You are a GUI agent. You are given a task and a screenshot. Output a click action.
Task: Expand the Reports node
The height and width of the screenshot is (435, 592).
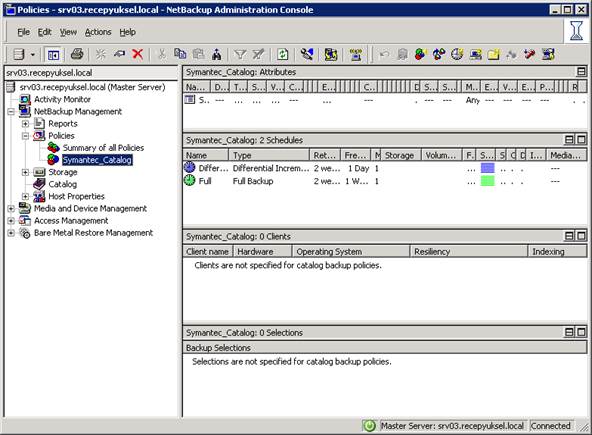pos(25,123)
